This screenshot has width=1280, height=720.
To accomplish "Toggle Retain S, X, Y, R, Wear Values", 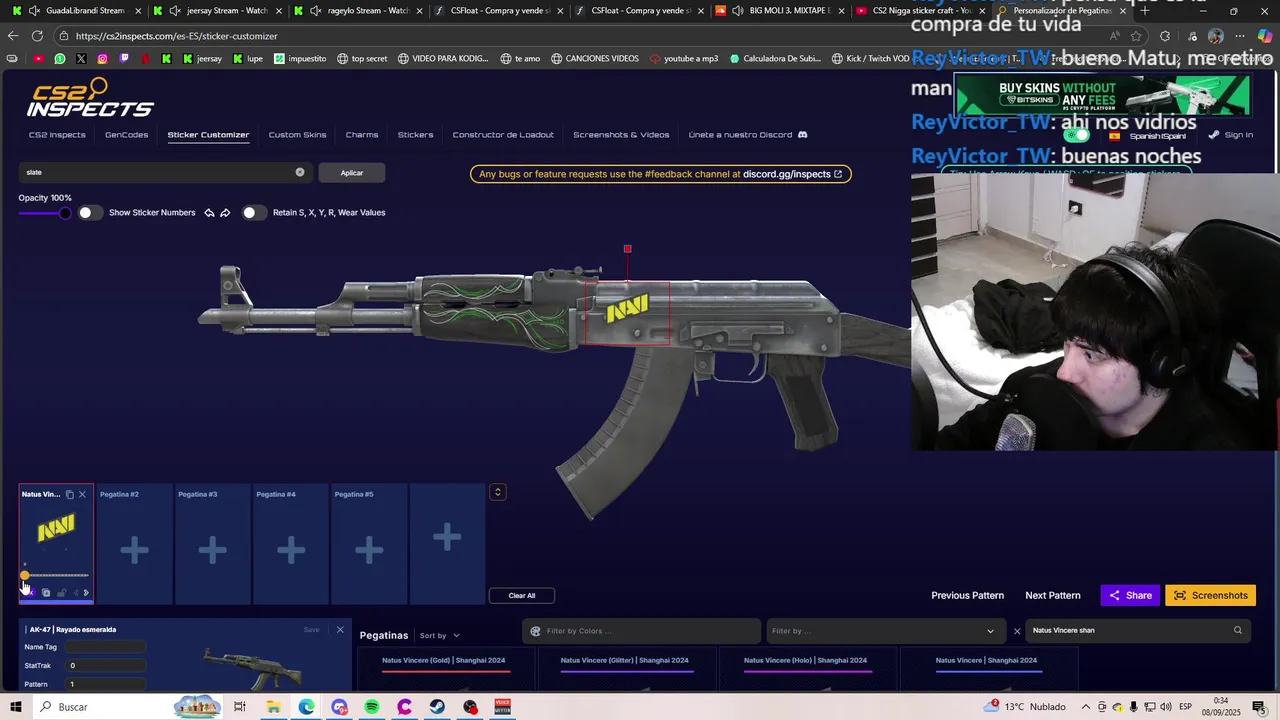I will (255, 213).
